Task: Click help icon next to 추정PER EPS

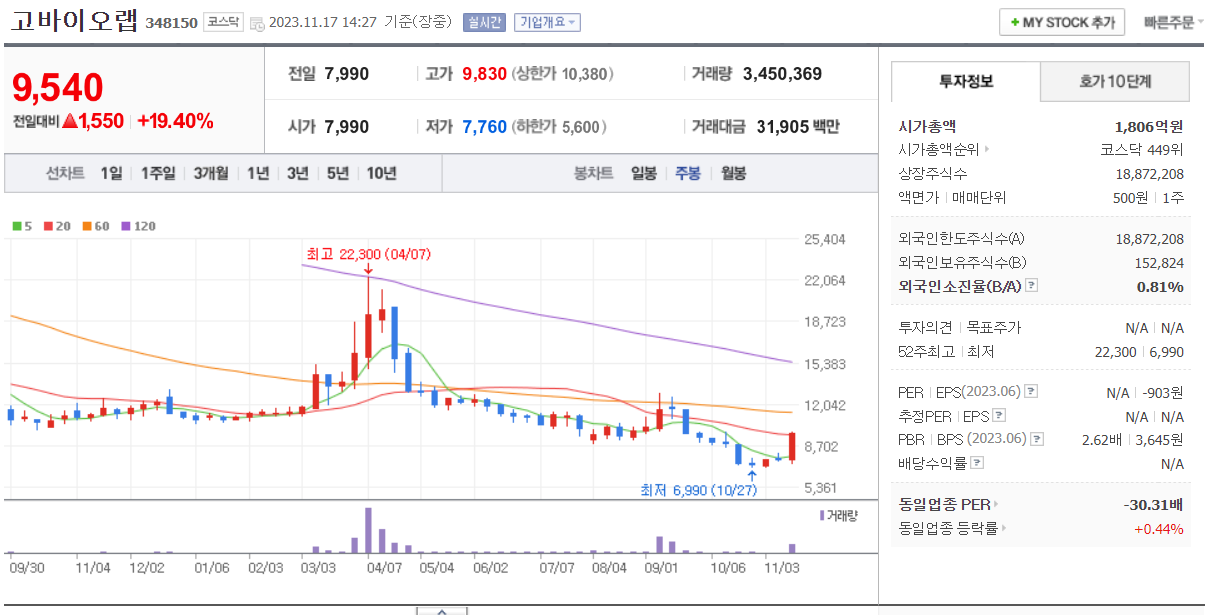Action: tap(998, 416)
